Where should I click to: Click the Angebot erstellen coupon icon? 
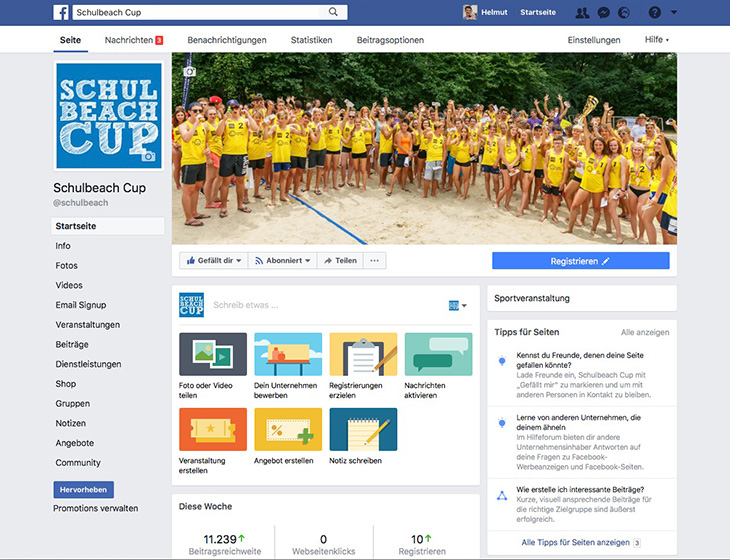[288, 429]
